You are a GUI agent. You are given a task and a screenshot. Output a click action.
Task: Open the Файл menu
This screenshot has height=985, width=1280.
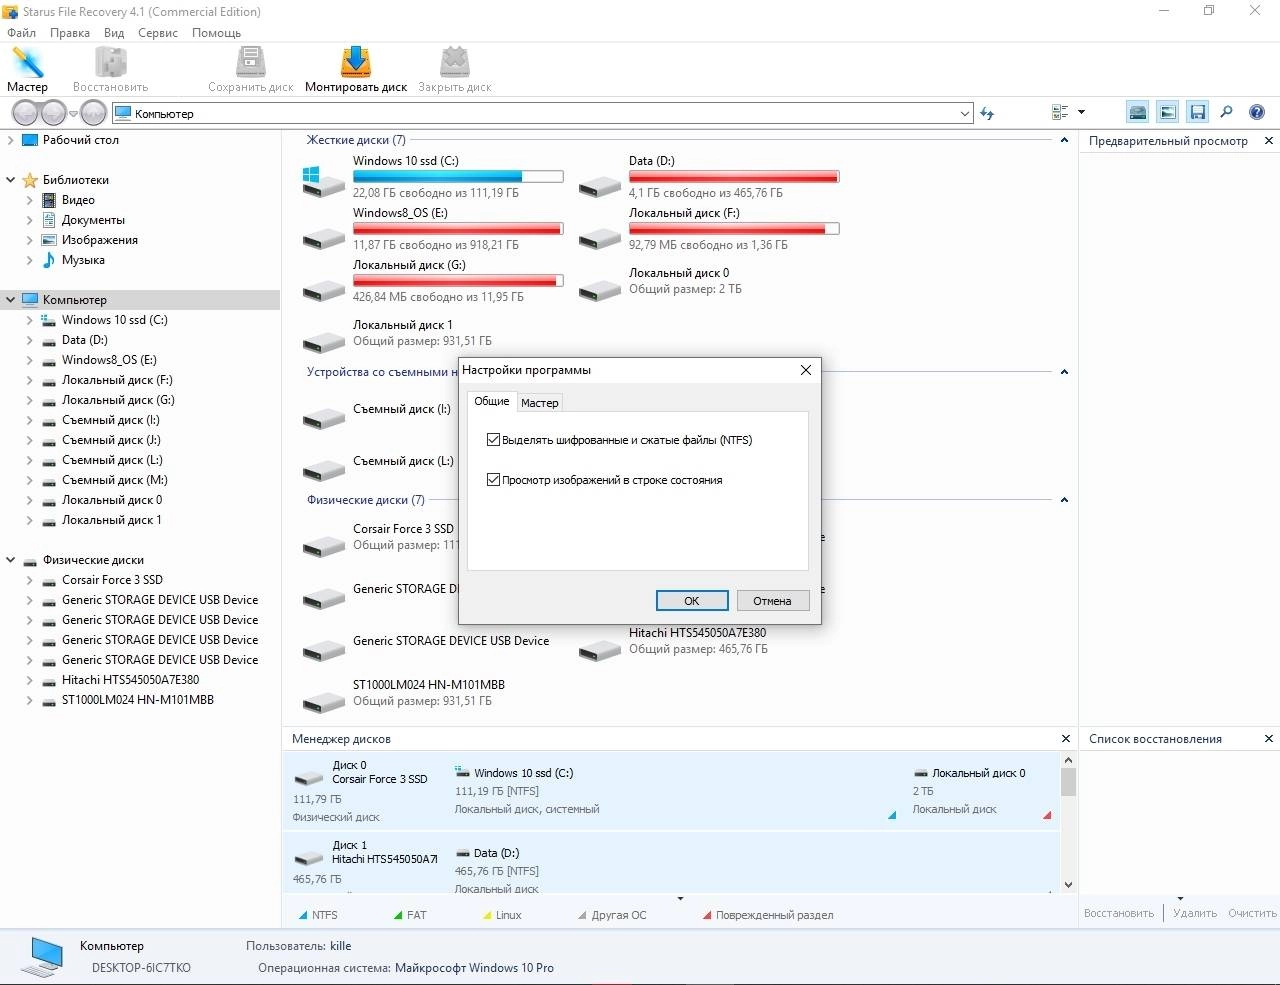click(21, 33)
